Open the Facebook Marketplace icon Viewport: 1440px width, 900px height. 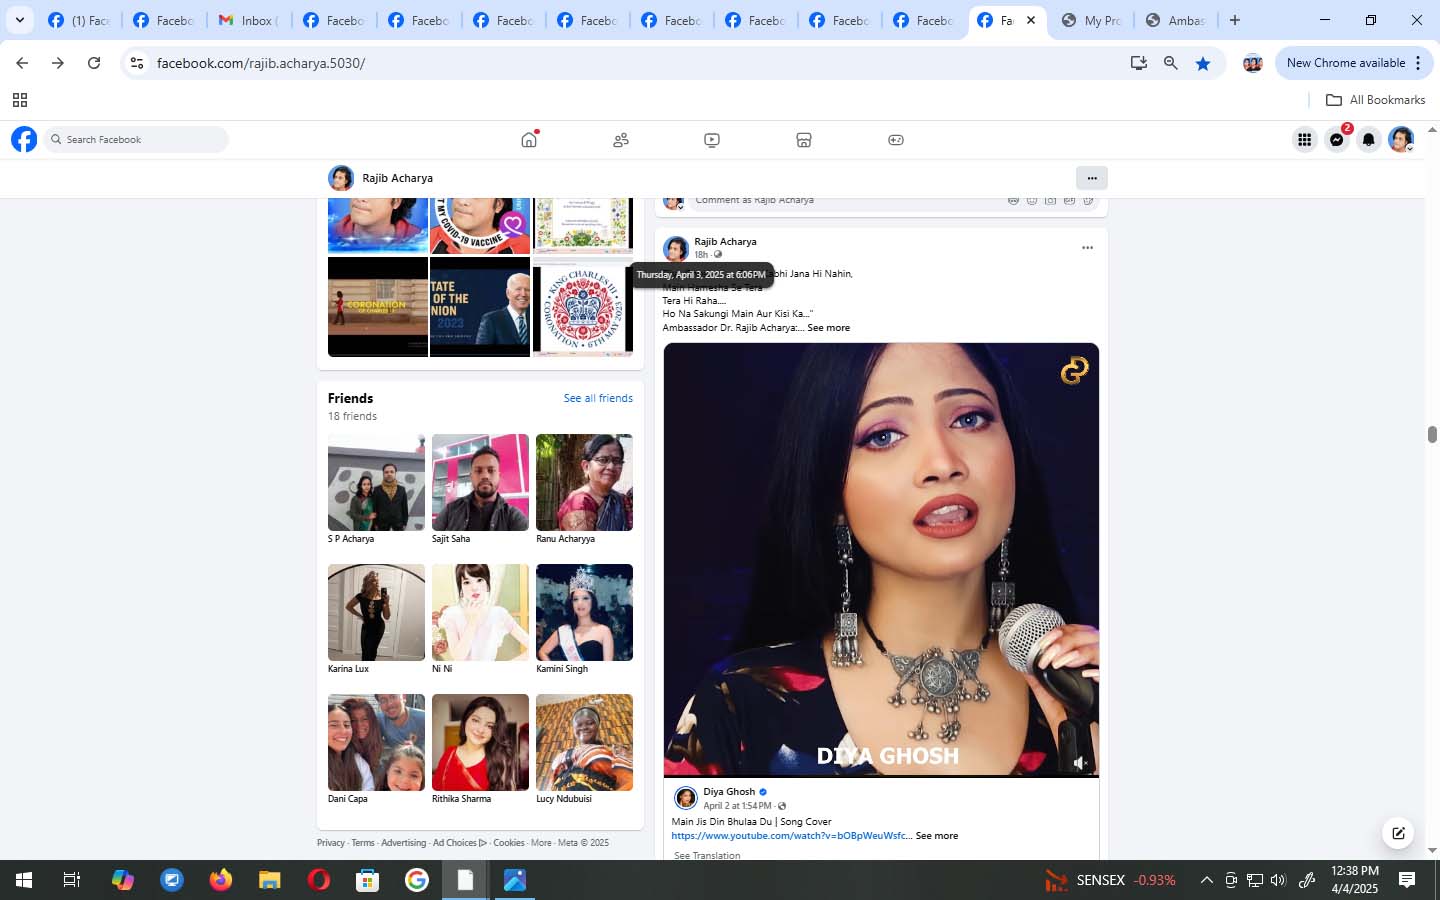click(x=804, y=140)
